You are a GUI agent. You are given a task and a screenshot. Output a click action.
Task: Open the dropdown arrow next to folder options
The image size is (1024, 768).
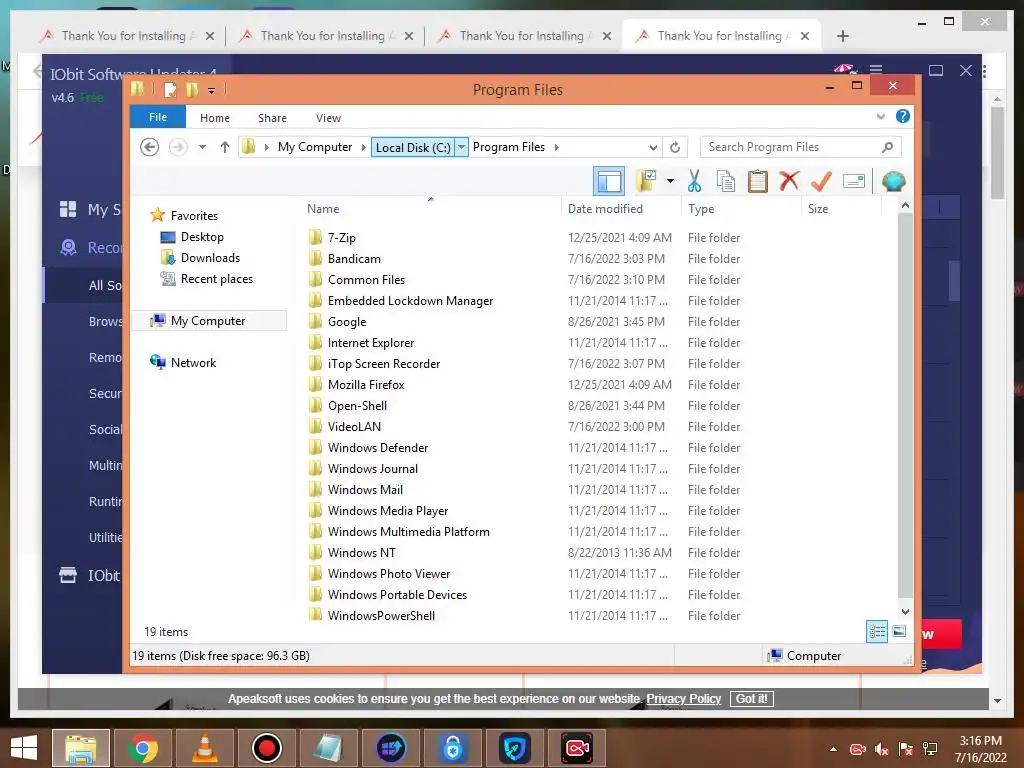tap(670, 181)
